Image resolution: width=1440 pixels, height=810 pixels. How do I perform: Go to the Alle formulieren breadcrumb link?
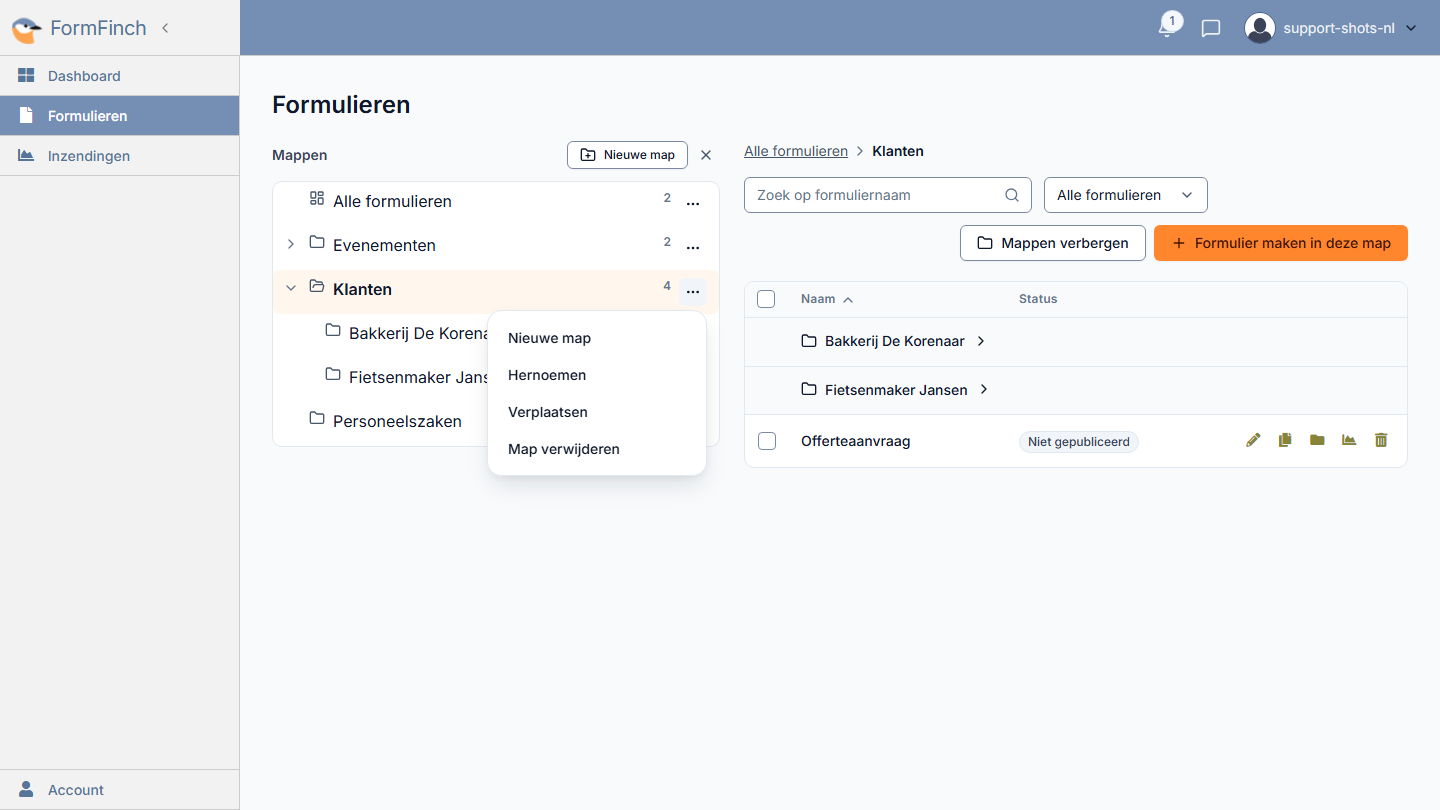pos(796,151)
